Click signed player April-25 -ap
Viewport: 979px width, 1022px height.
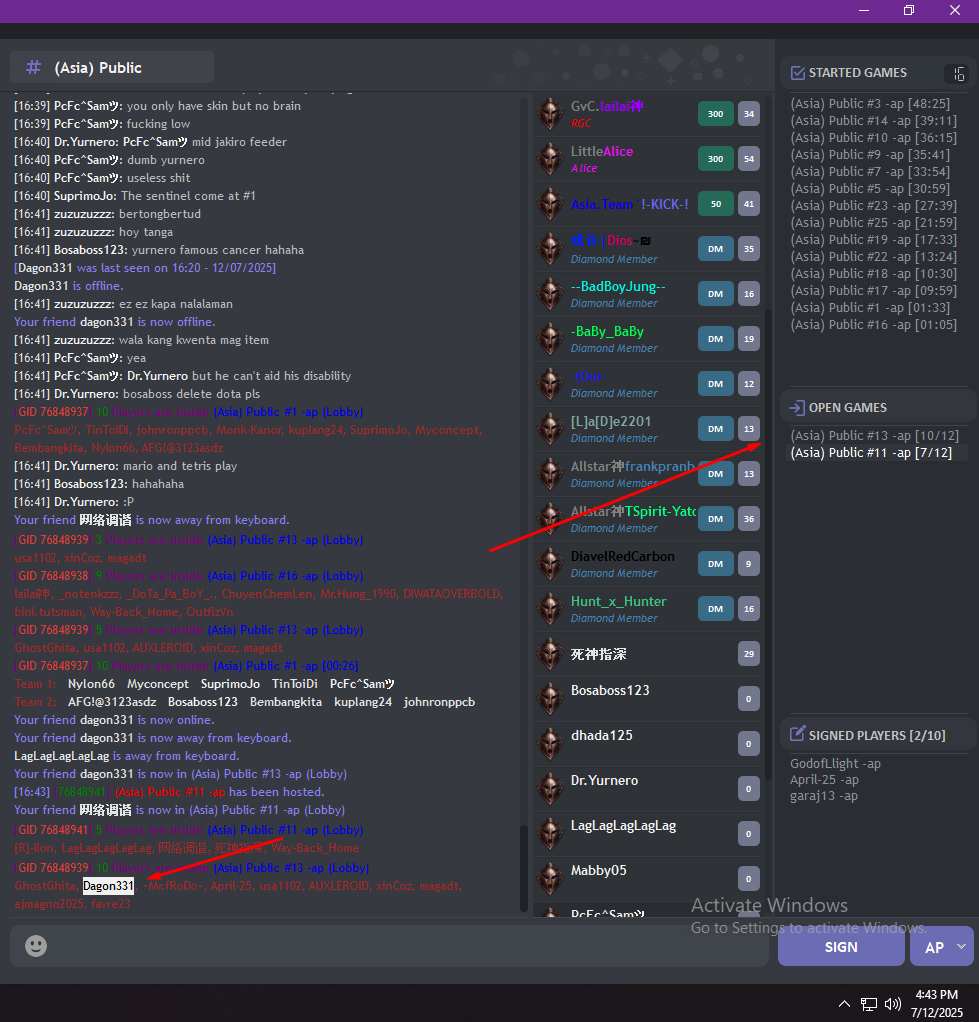coord(824,780)
